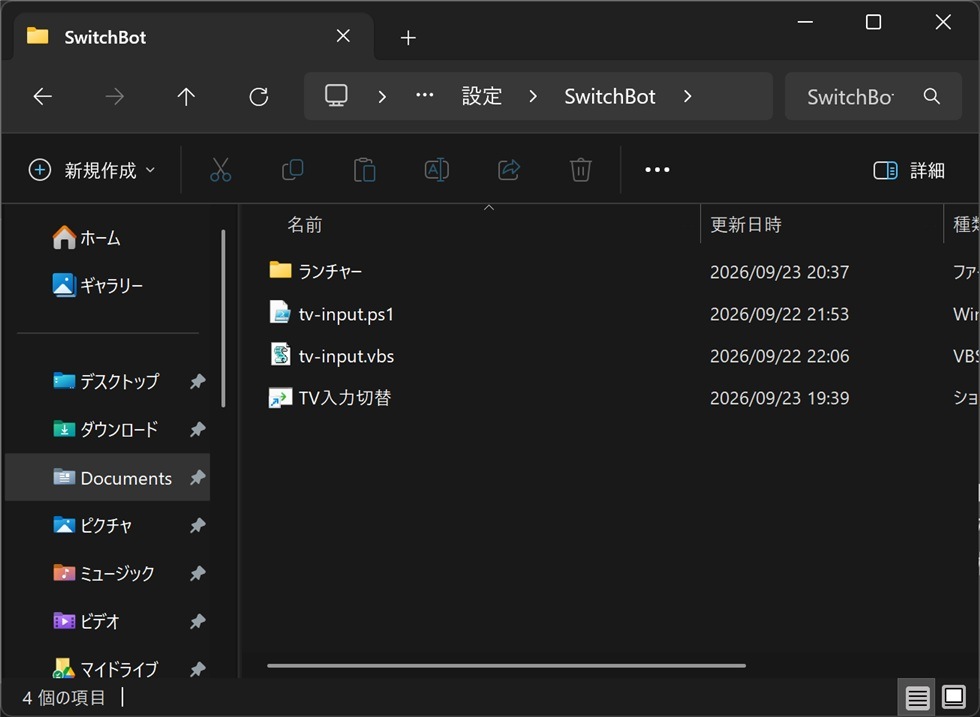980x717 pixels.
Task: Click date 2026/09/23 19:39
Action: coord(779,398)
